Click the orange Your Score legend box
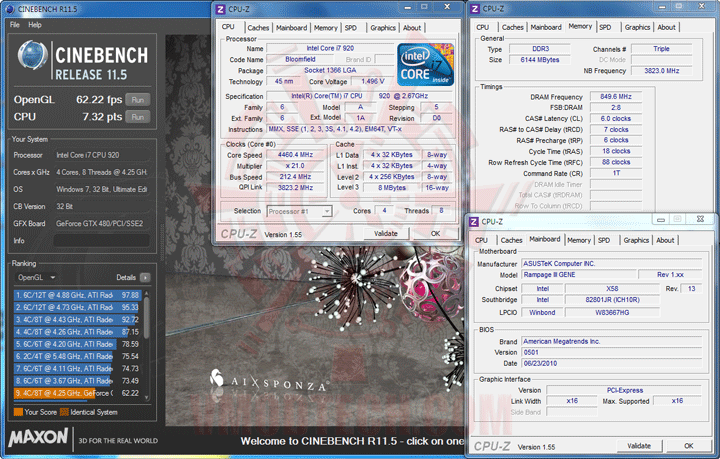This screenshot has width=720, height=459. point(18,412)
